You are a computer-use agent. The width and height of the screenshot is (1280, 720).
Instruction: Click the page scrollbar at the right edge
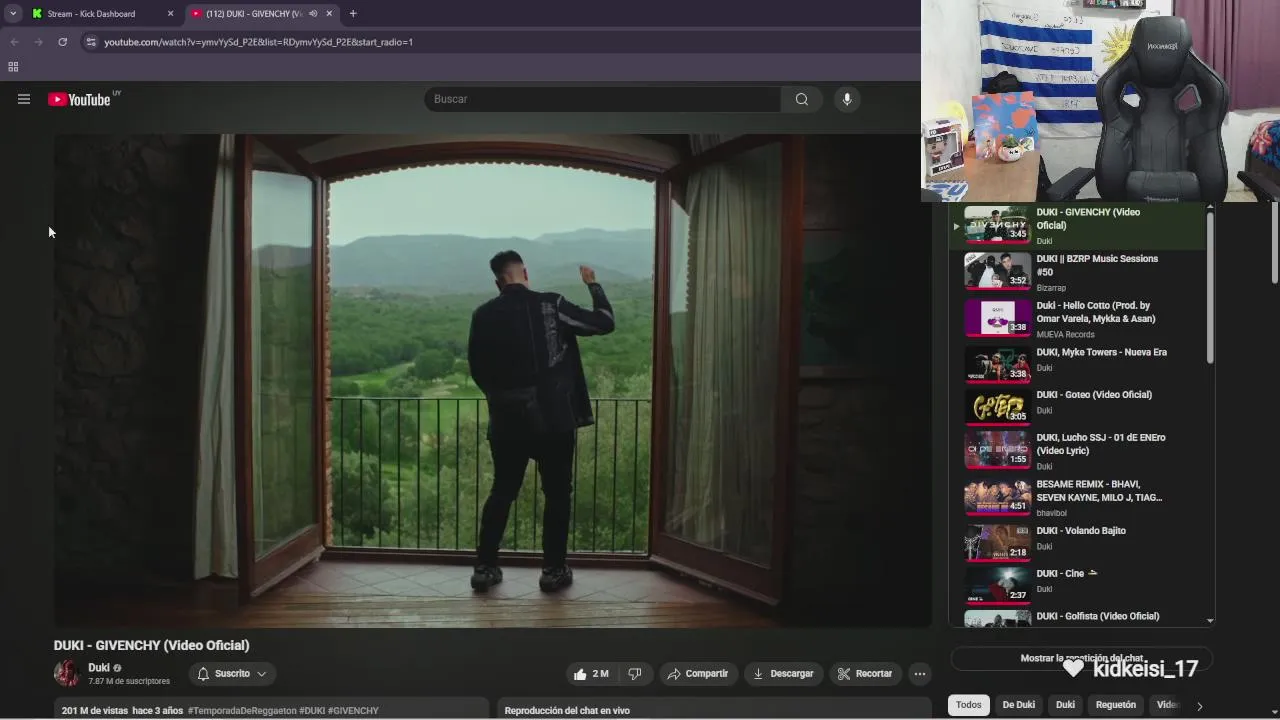pos(1274,242)
